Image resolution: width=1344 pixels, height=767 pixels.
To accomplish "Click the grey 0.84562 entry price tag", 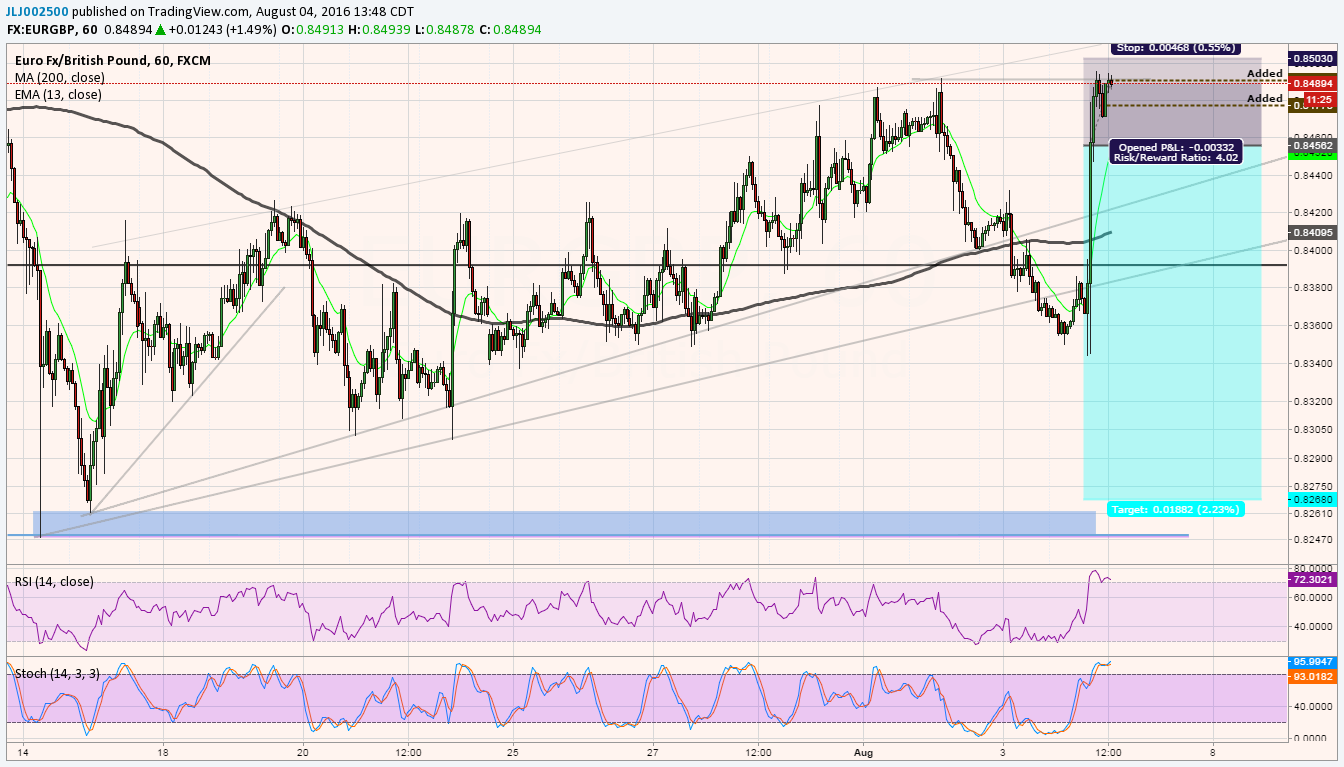I will pos(1311,146).
